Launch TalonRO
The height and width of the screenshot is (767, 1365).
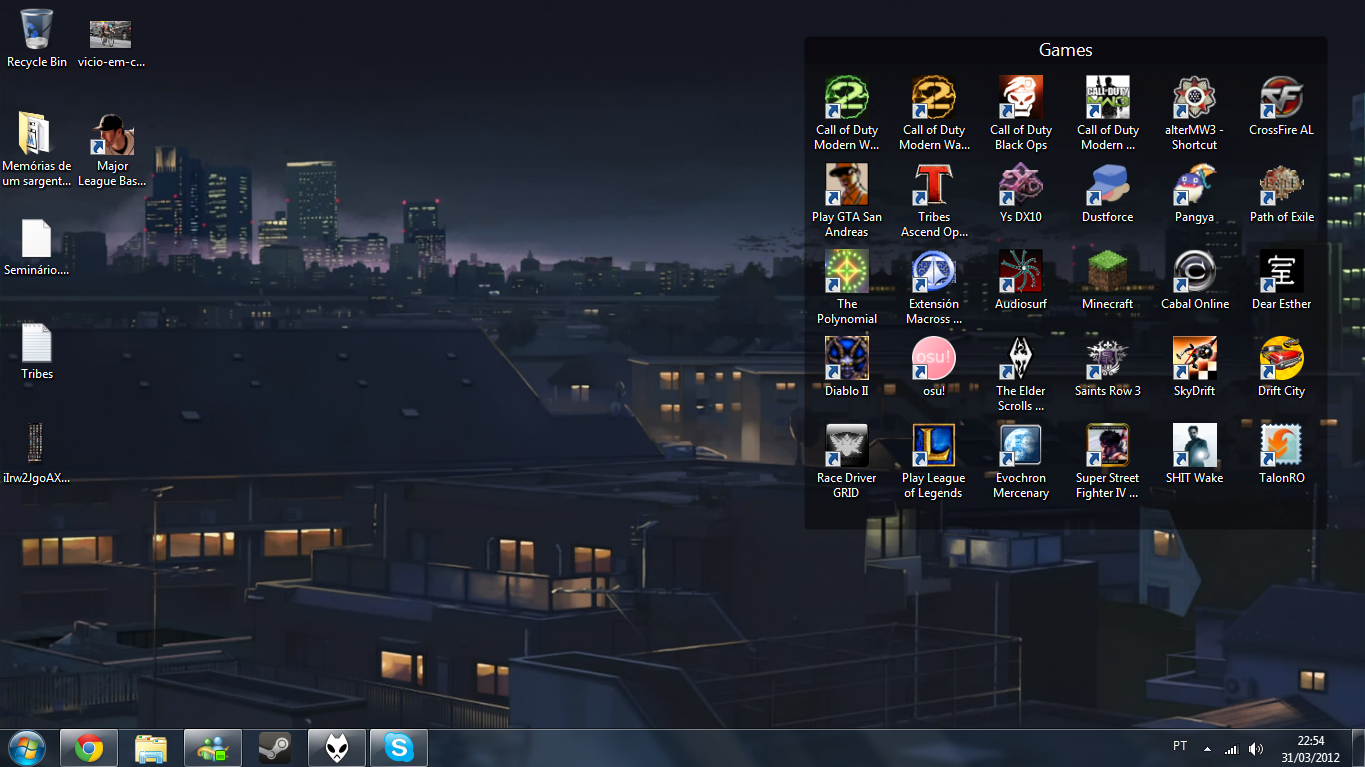pyautogui.click(x=1281, y=446)
